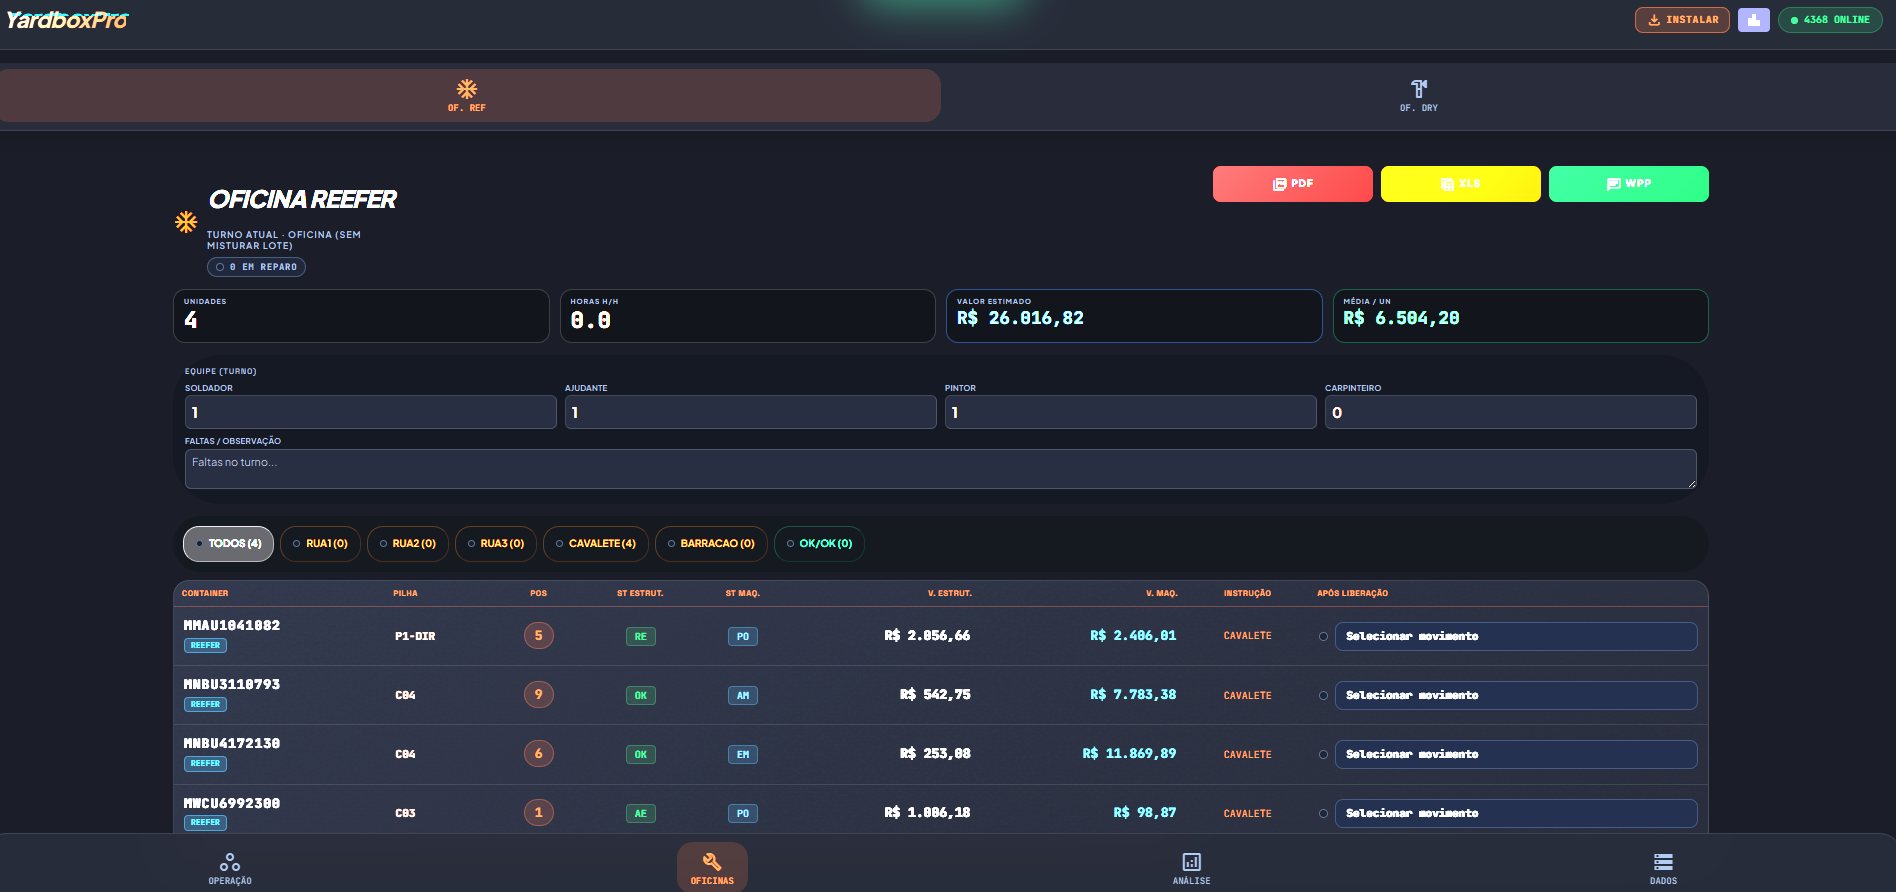Click the YardboxPro logo
Image resolution: width=1896 pixels, height=892 pixels.
click(x=67, y=20)
